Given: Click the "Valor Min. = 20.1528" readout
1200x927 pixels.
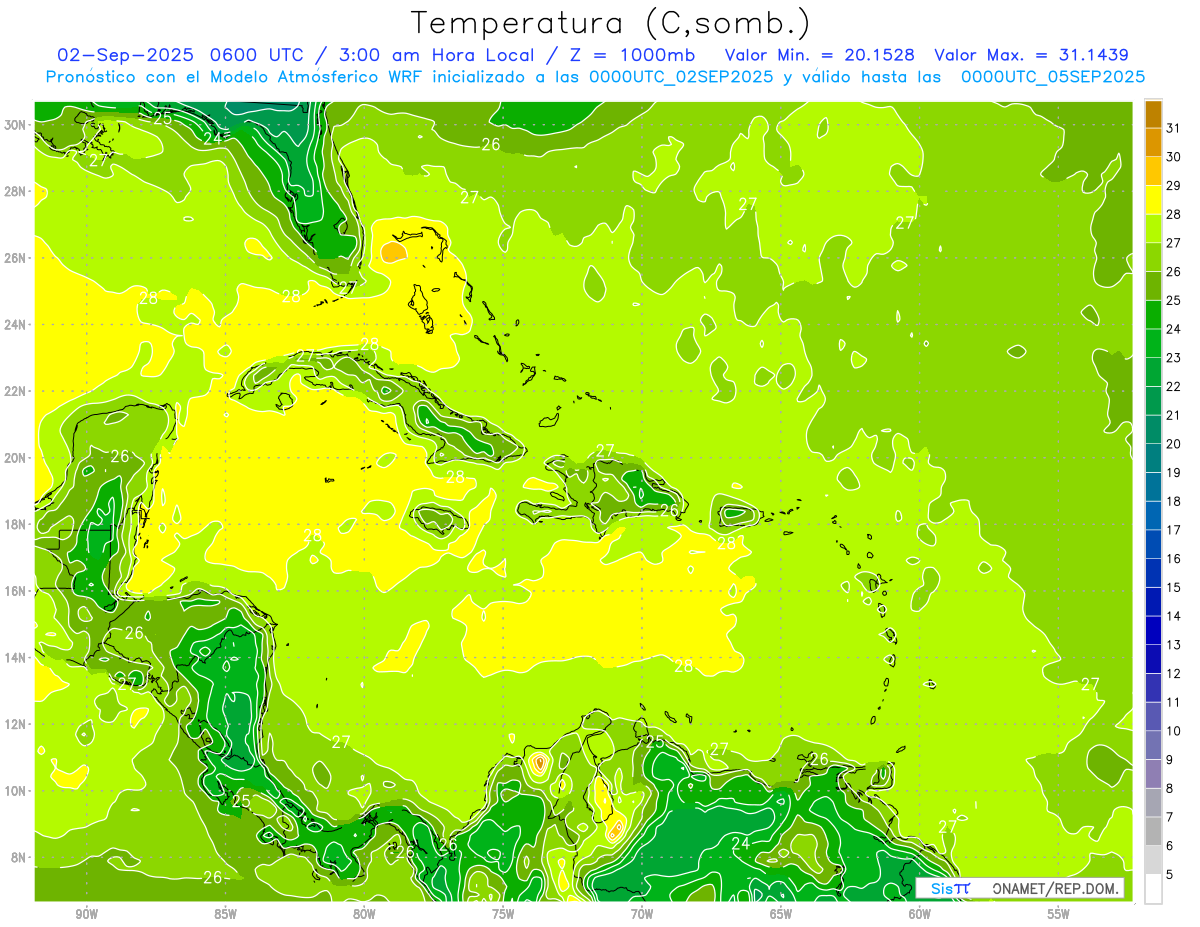Looking at the screenshot, I should point(819,55).
